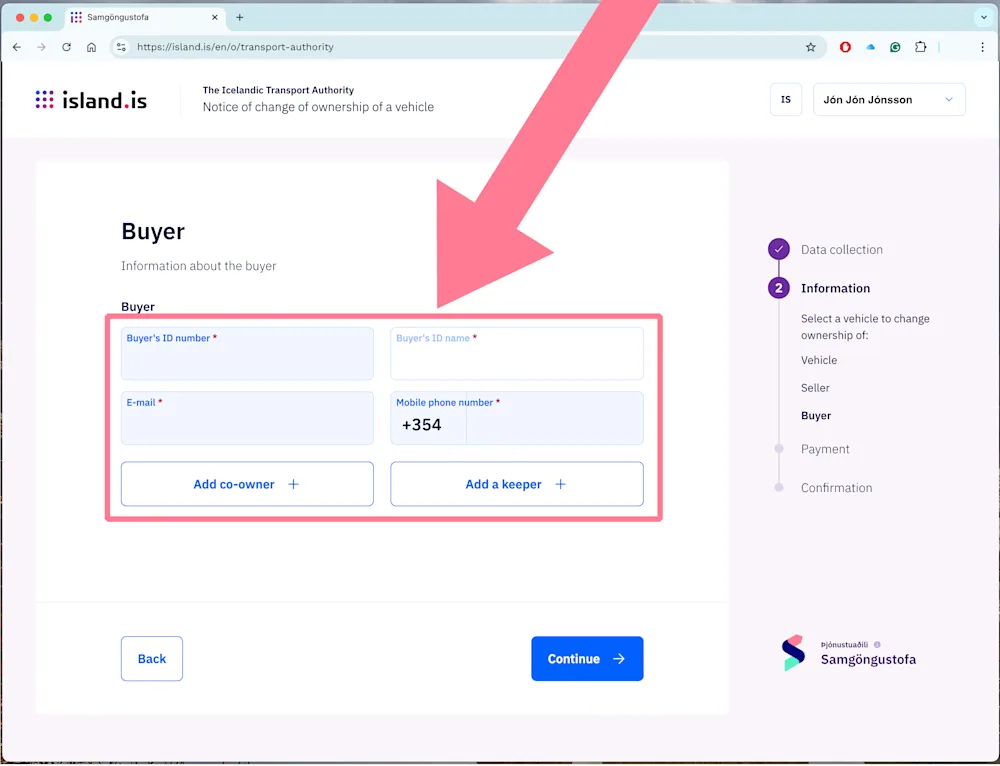The height and width of the screenshot is (766, 1000).
Task: Click the Samgöngustofa provider name
Action: point(868,659)
